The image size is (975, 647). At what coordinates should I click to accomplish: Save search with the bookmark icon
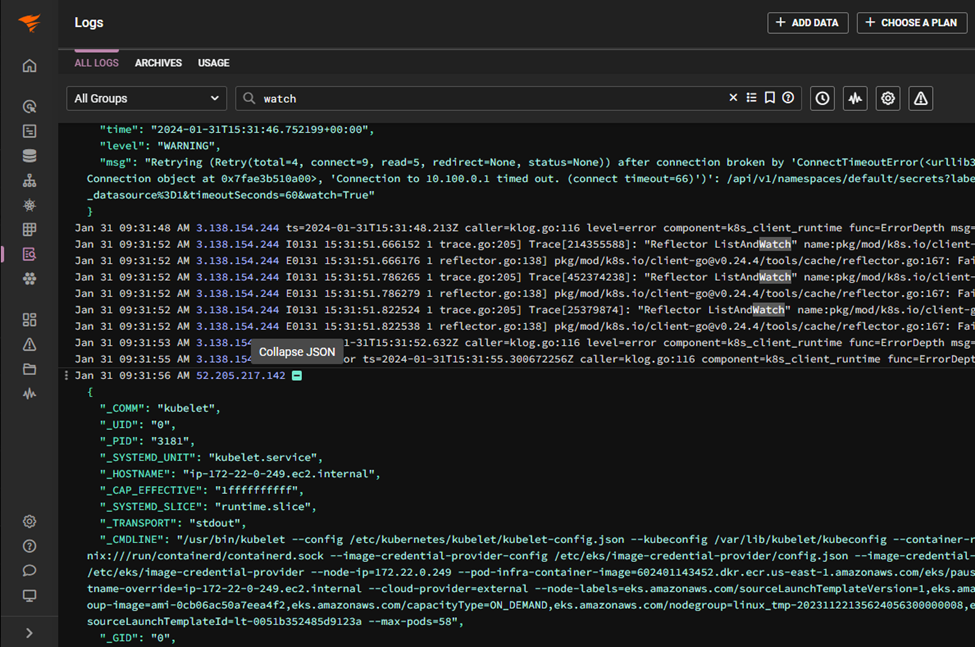coord(770,98)
